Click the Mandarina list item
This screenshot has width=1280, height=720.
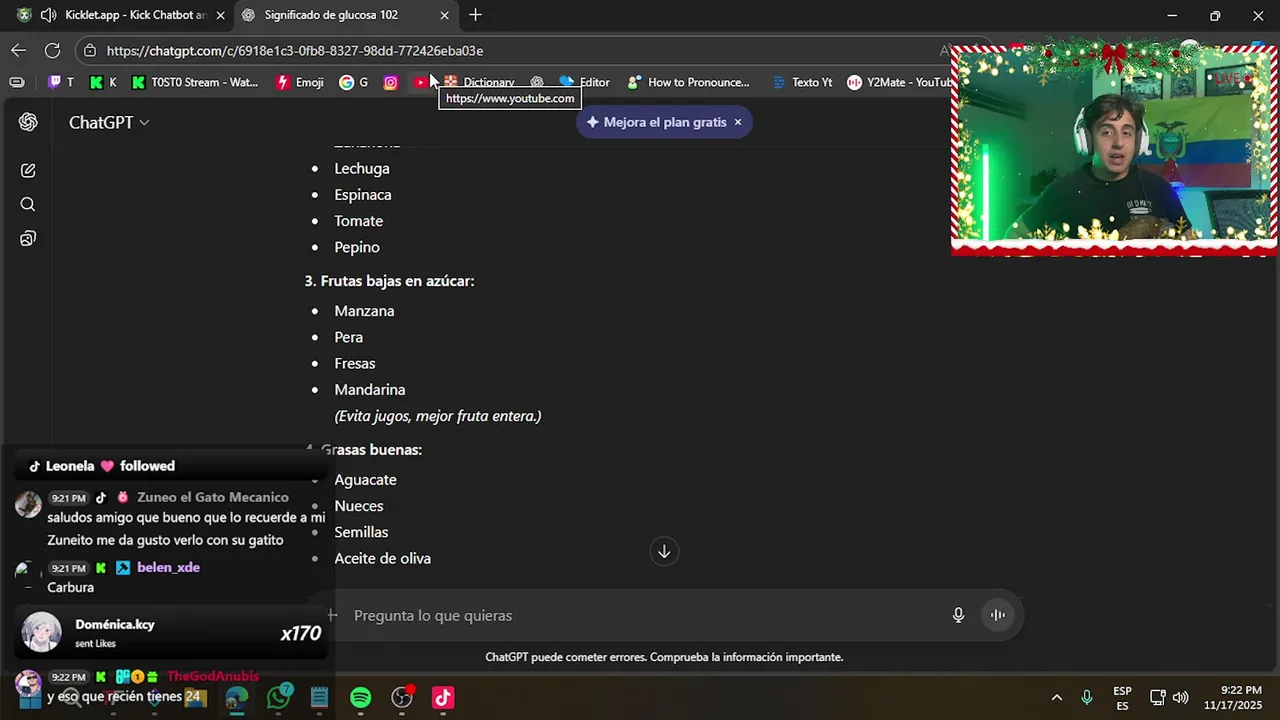(369, 389)
